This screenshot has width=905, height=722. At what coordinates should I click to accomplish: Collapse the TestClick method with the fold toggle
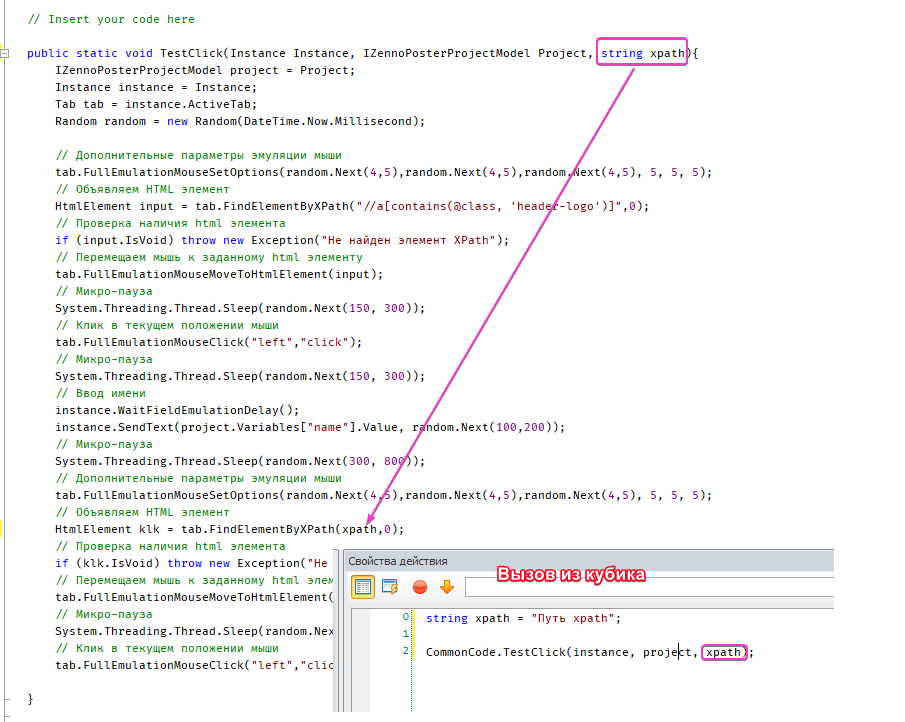tap(5, 54)
